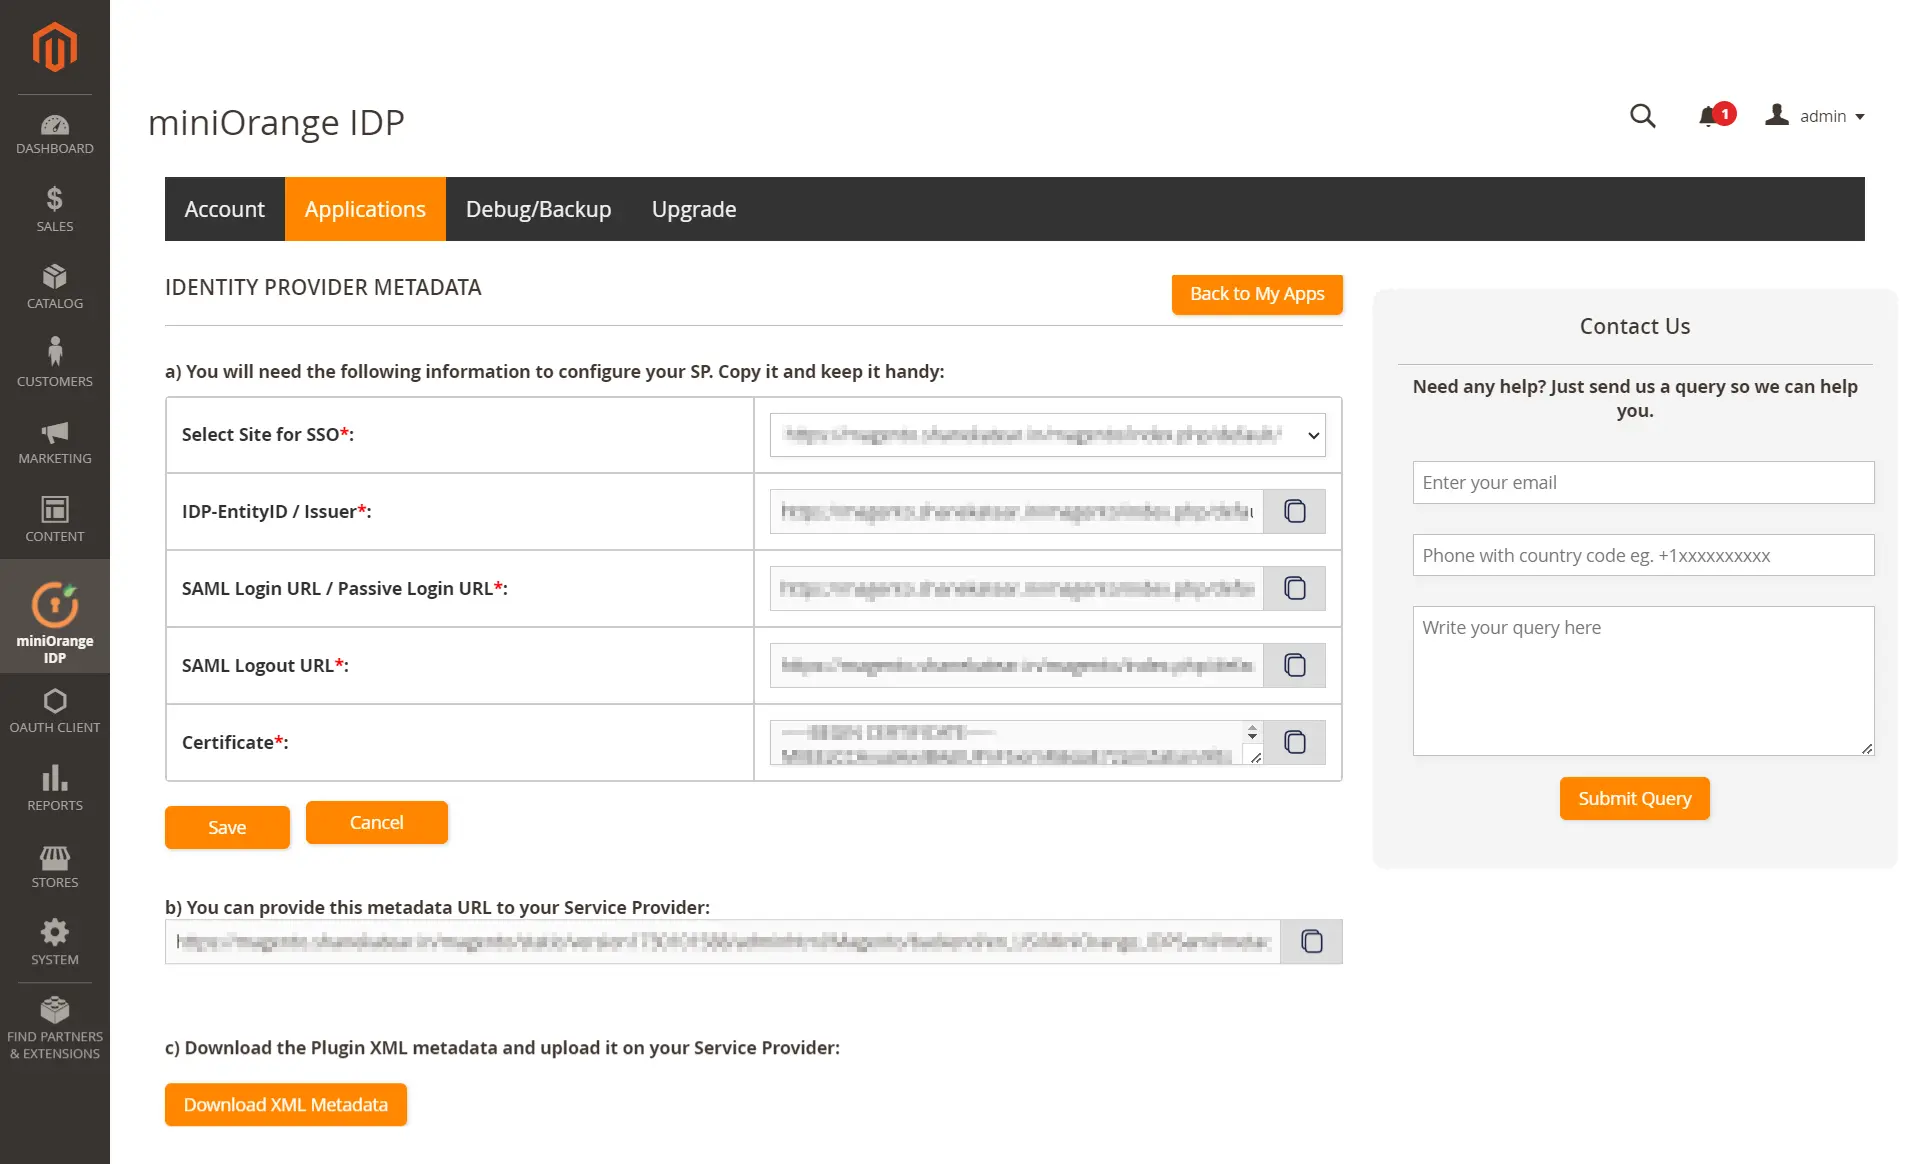1920x1164 pixels.
Task: Click the Contact Us heading
Action: (1635, 326)
